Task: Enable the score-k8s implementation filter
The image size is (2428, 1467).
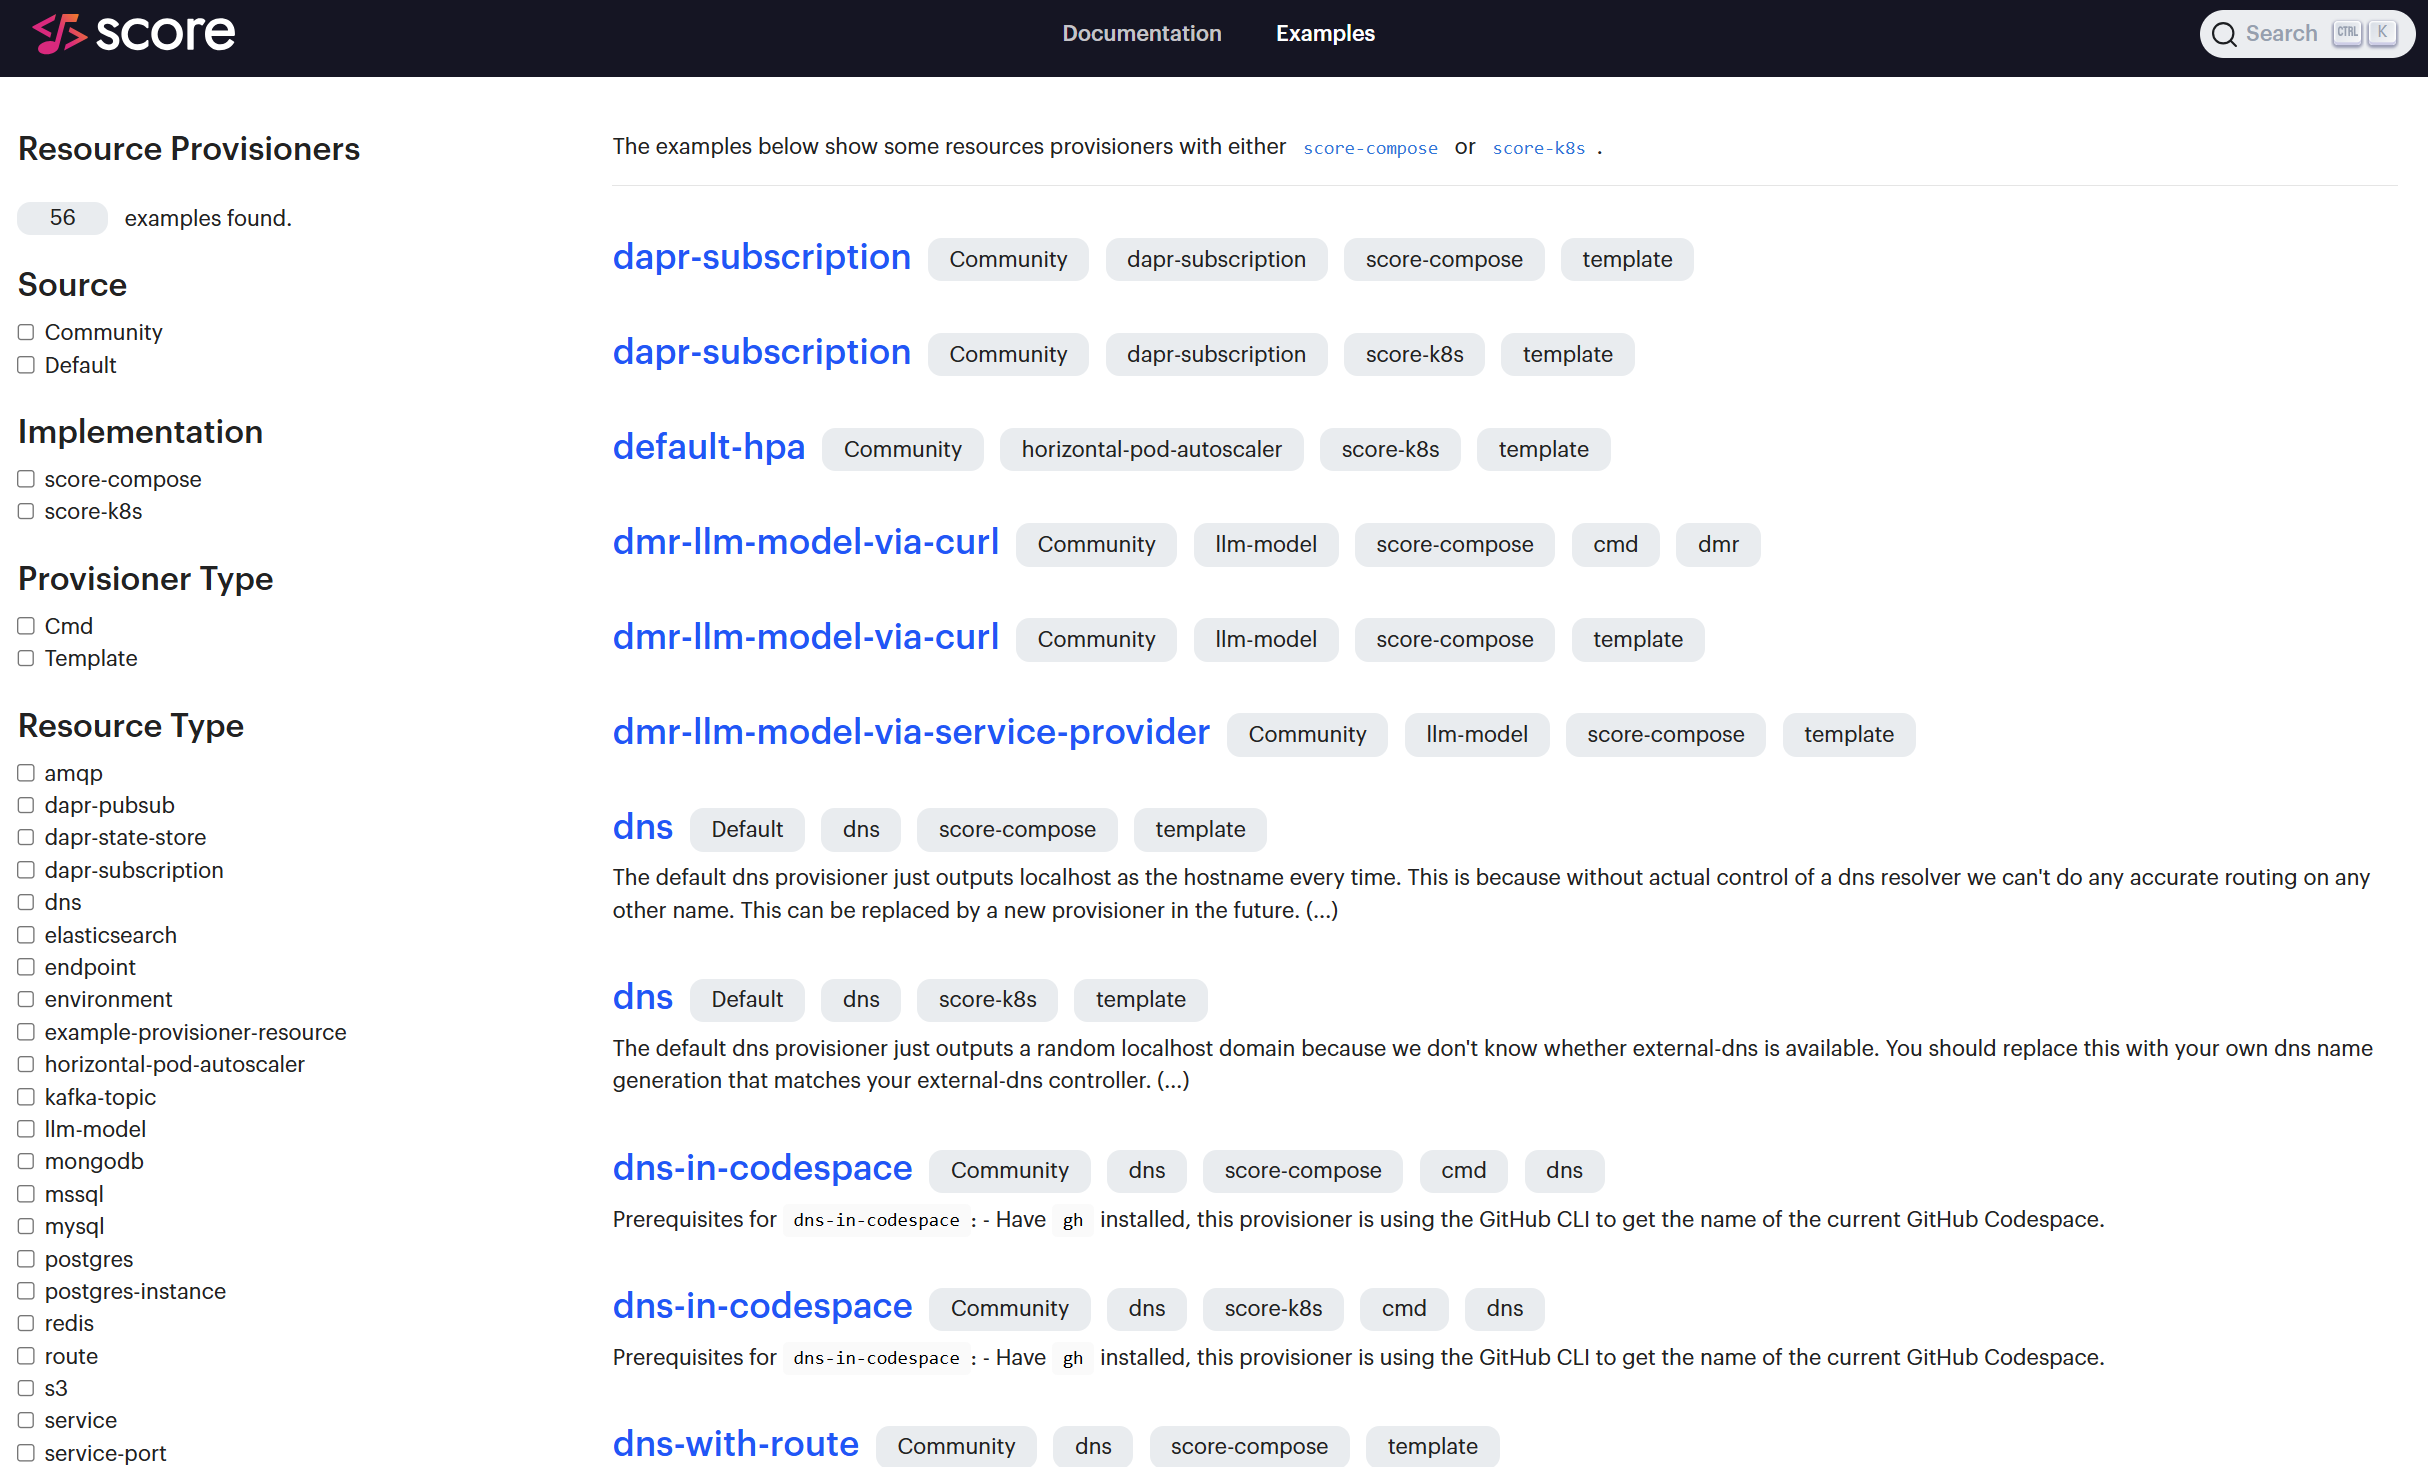Action: (26, 511)
